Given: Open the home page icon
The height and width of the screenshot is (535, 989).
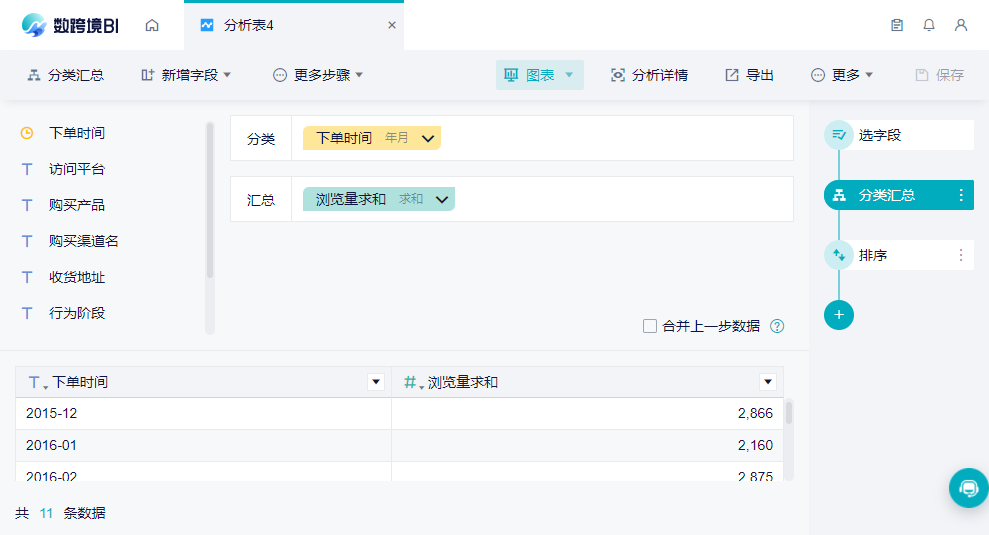Looking at the screenshot, I should pos(152,25).
